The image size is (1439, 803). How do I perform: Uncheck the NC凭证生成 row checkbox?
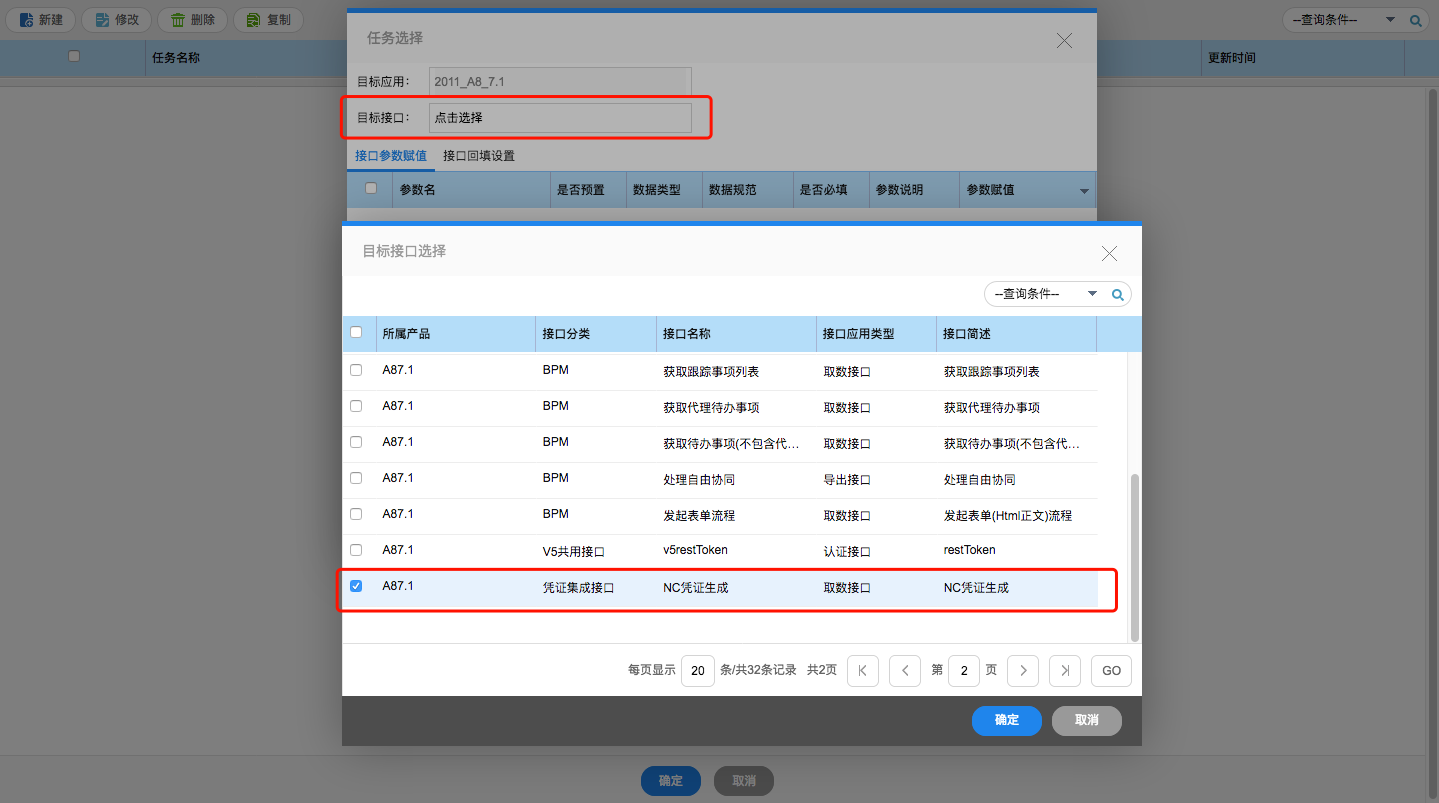[356, 586]
